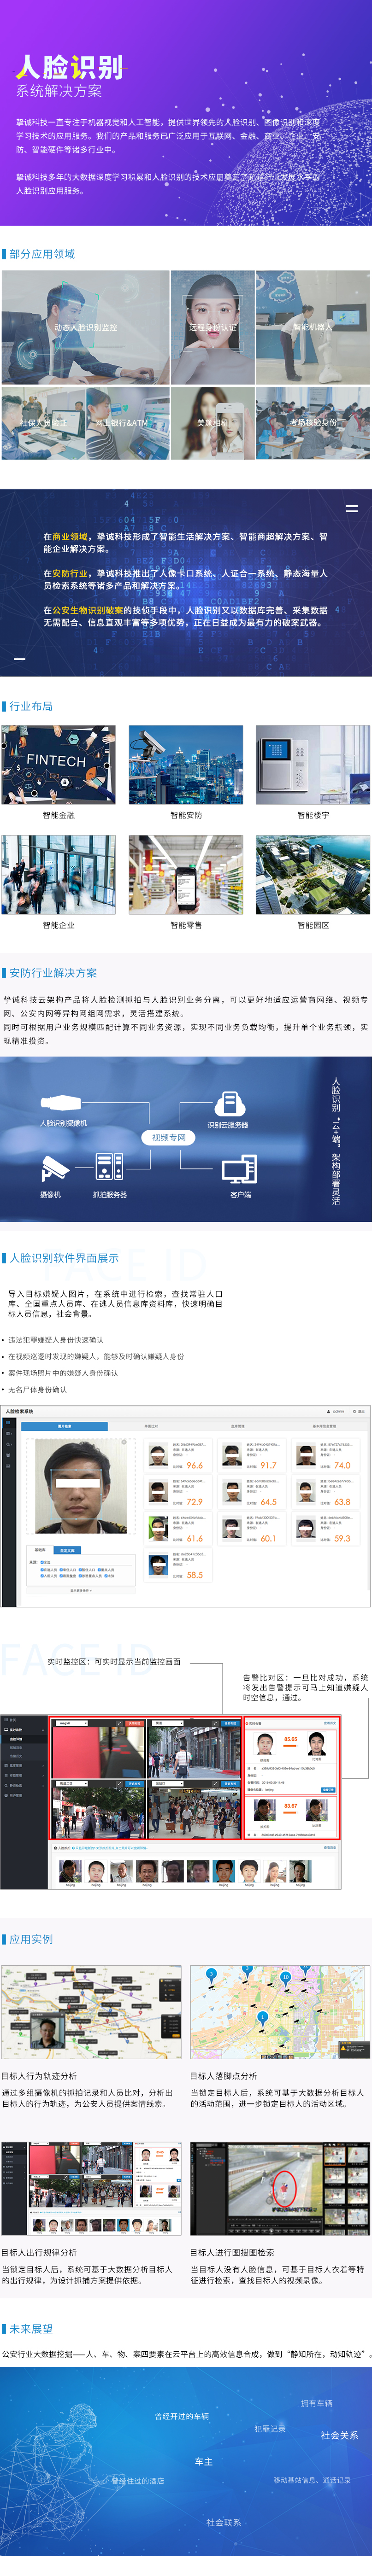Select the match result scoring 59.3
The width and height of the screenshot is (372, 2576).
point(325,1529)
